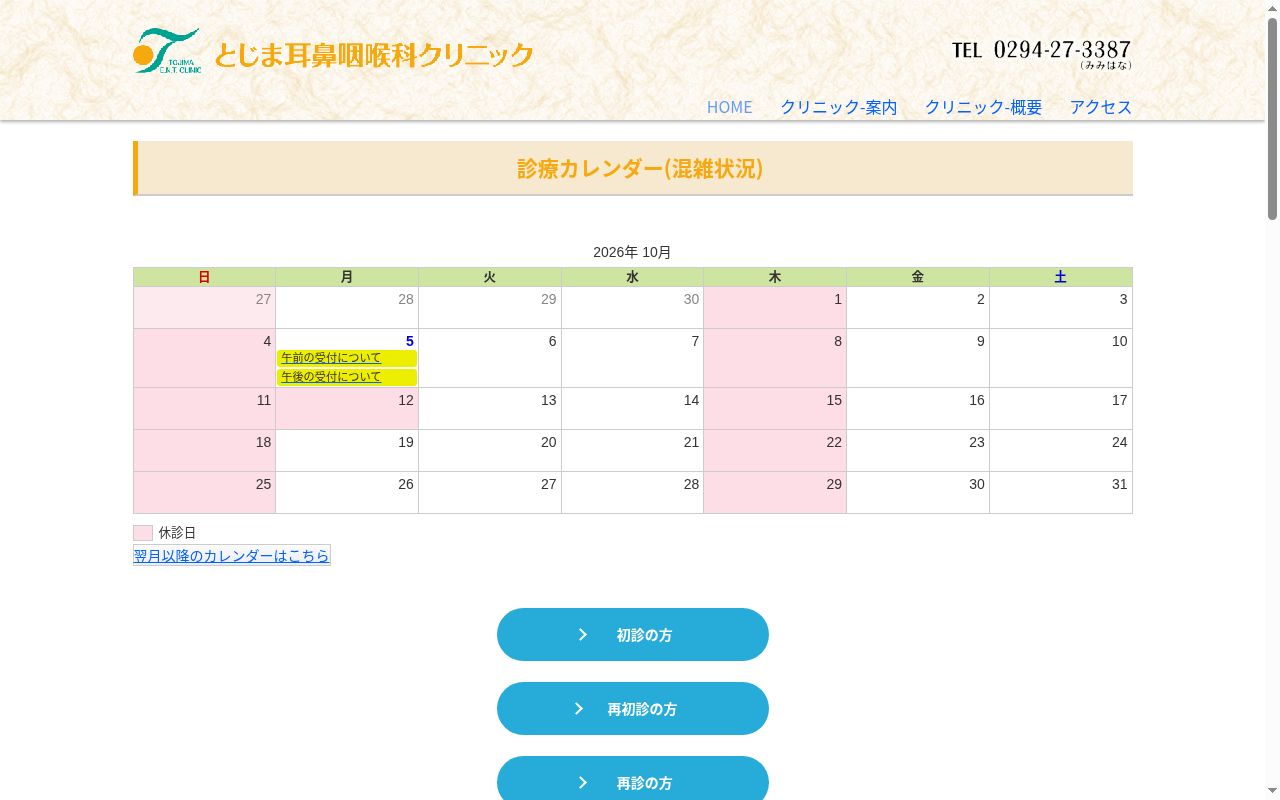Select date 1 in the calendar
This screenshot has width=1280, height=800.
point(775,308)
